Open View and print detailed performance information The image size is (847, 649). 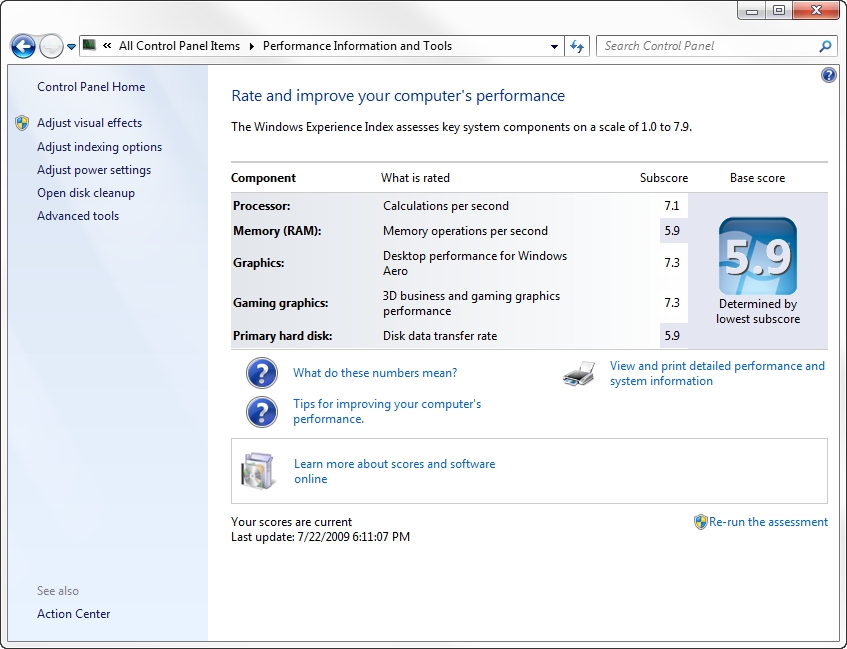pos(717,373)
